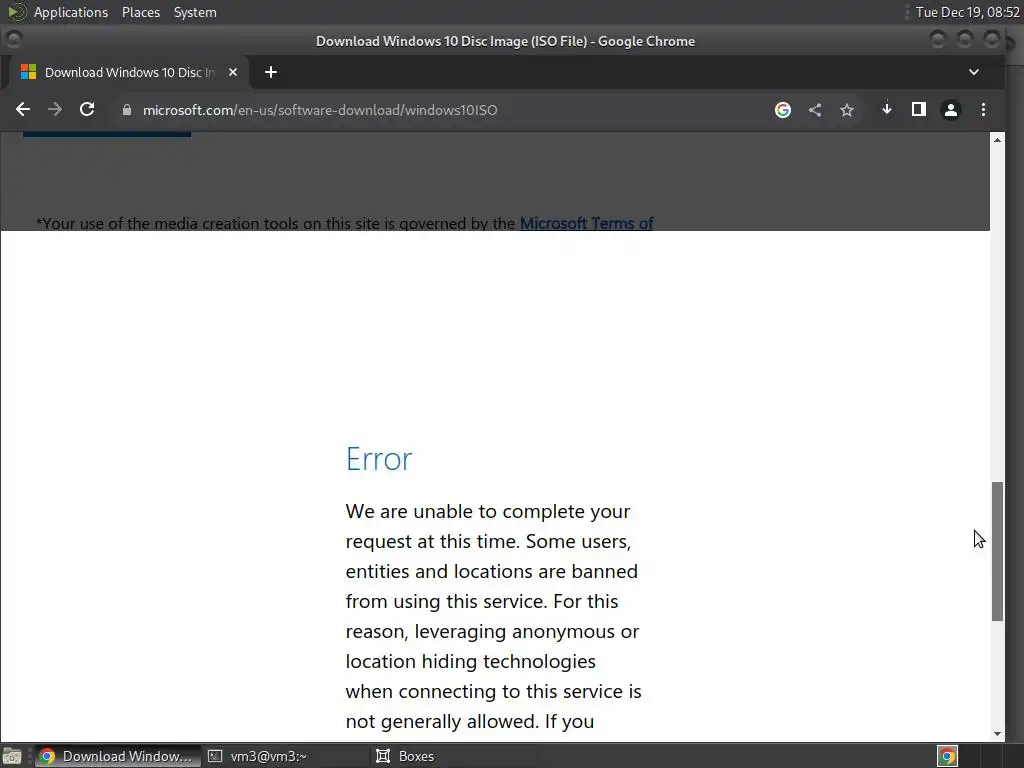Click the Chrome tray icon in bottom panel
The width and height of the screenshot is (1024, 768).
tap(947, 756)
